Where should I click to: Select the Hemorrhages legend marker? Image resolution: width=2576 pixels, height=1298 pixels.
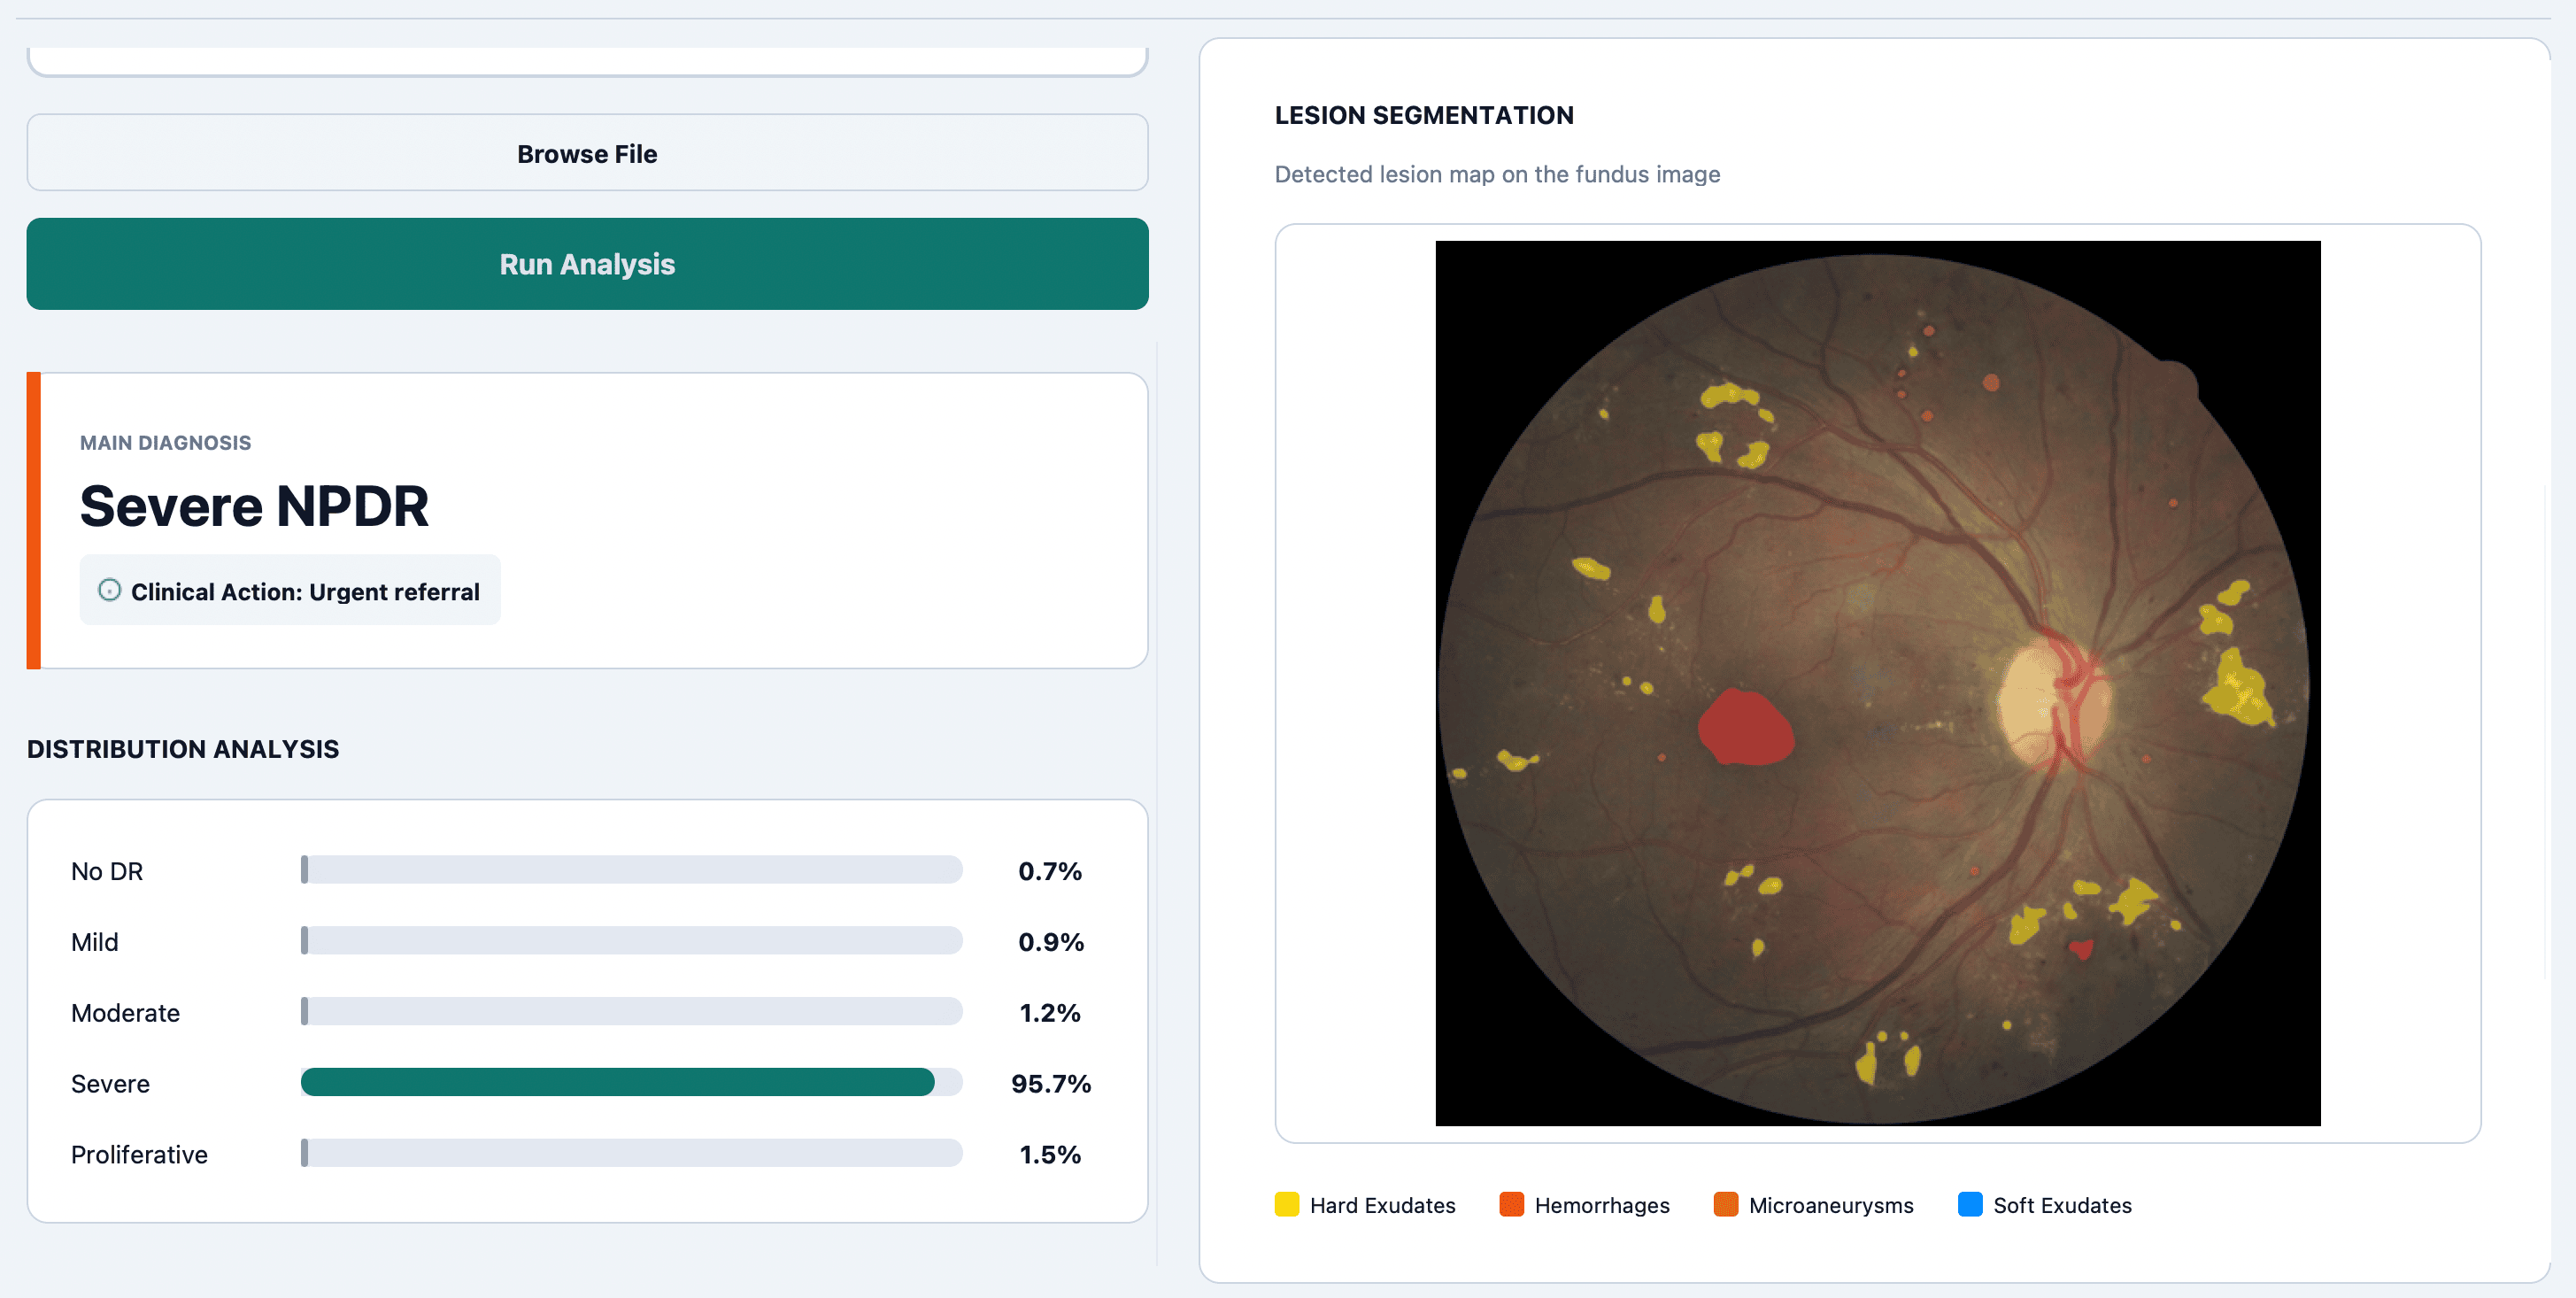(x=1511, y=1204)
